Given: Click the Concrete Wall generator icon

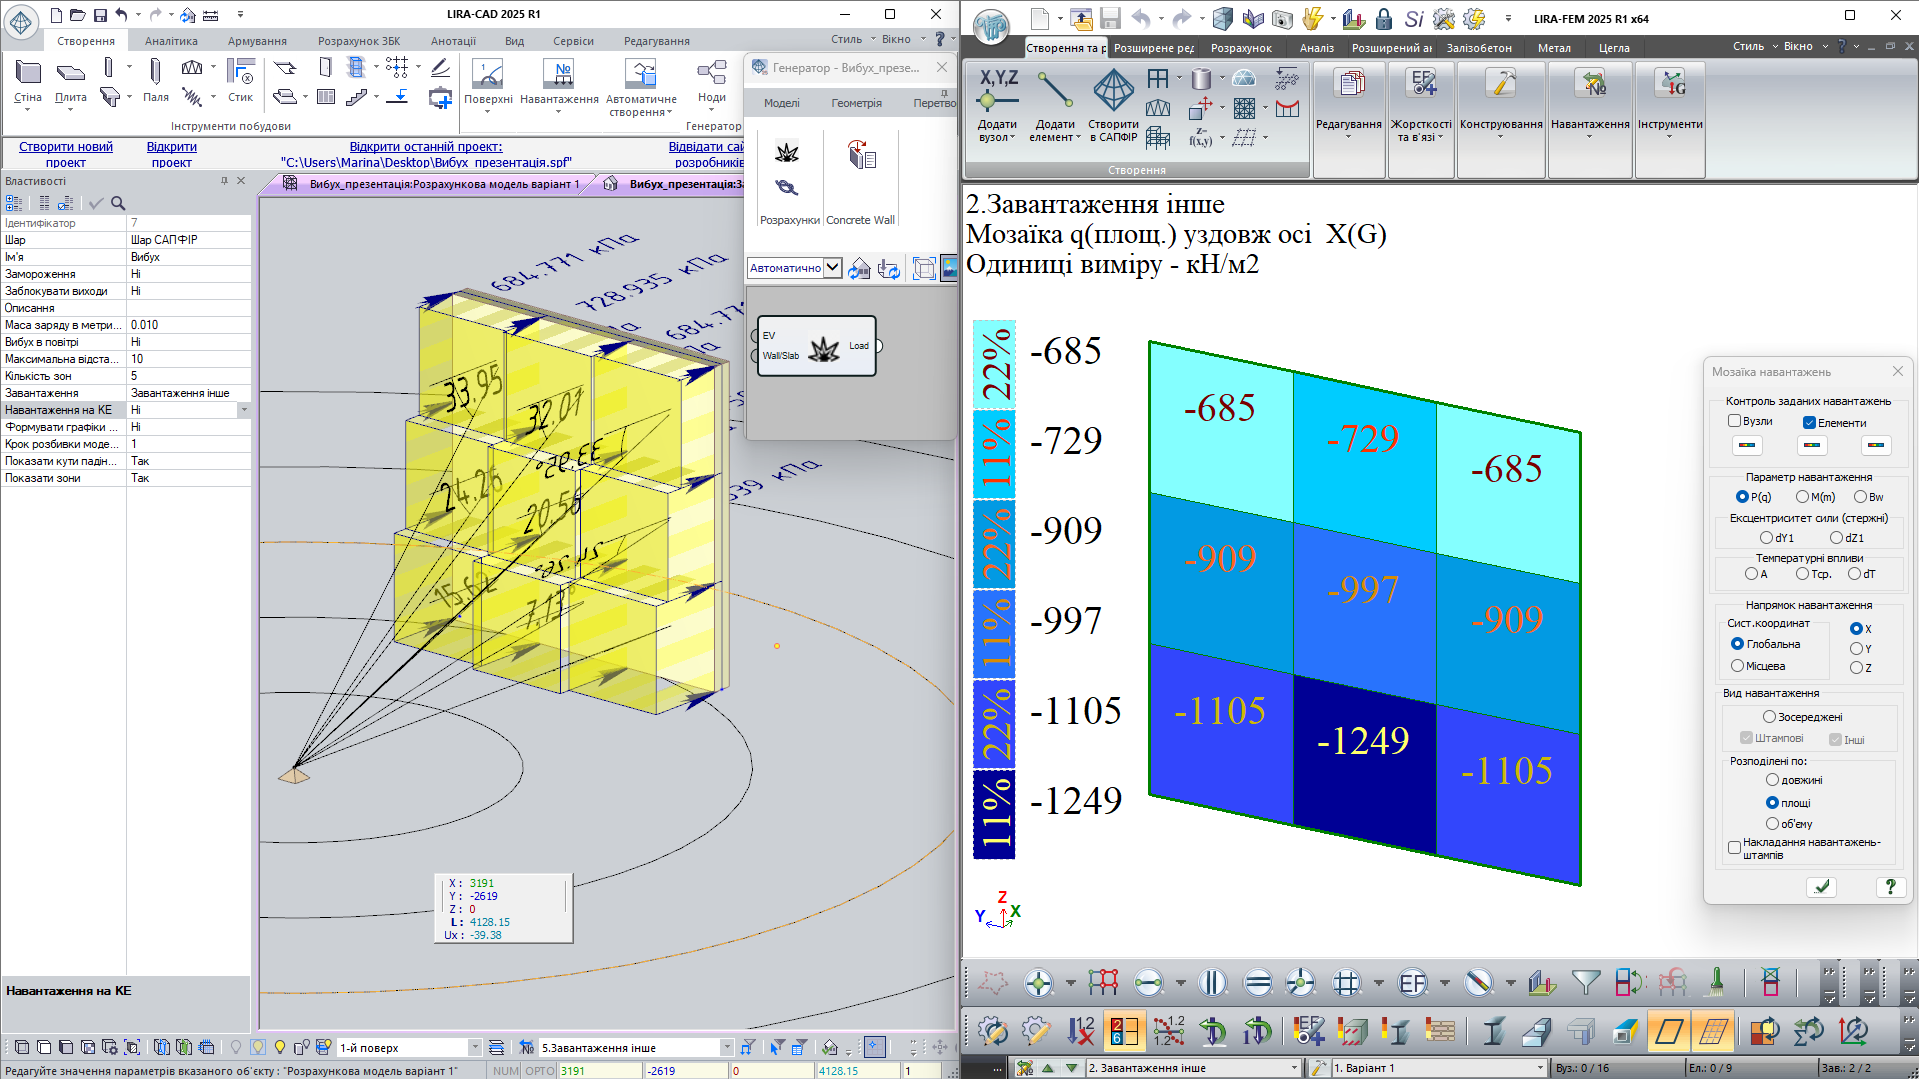Looking at the screenshot, I should 861,156.
